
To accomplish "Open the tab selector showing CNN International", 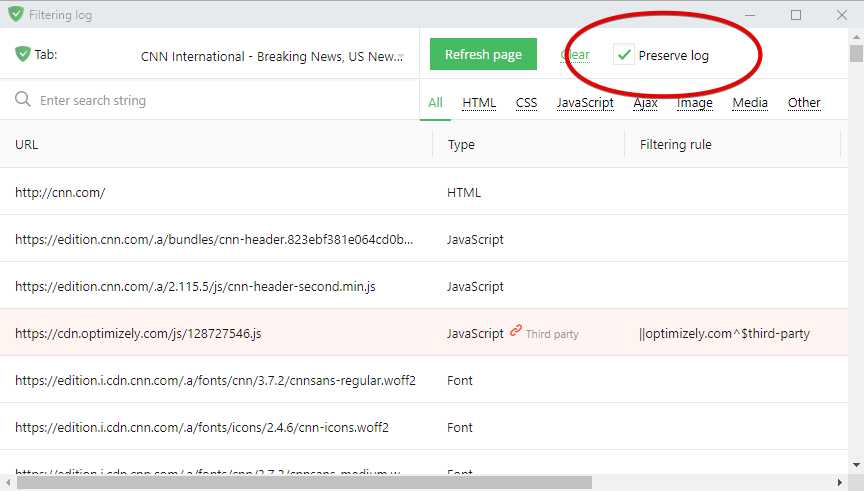I will 272,57.
